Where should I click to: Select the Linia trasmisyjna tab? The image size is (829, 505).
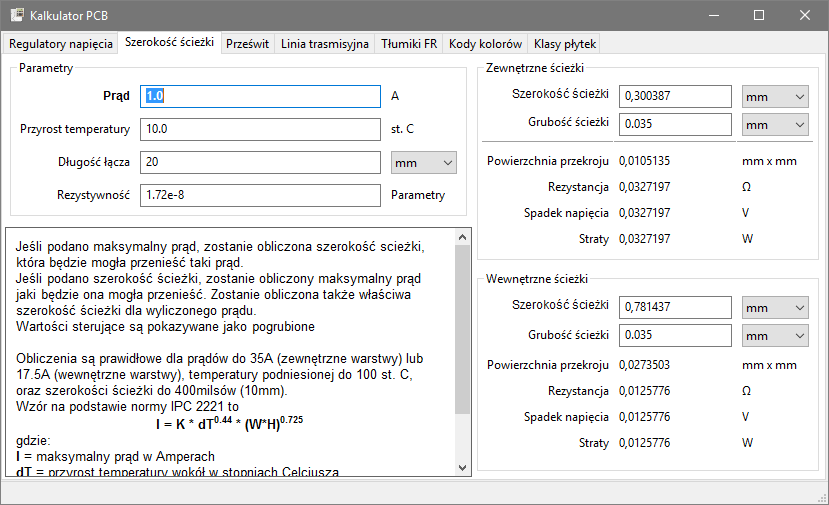tap(325, 44)
